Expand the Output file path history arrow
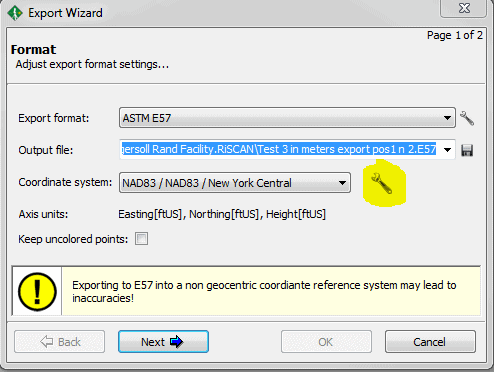 click(x=447, y=150)
